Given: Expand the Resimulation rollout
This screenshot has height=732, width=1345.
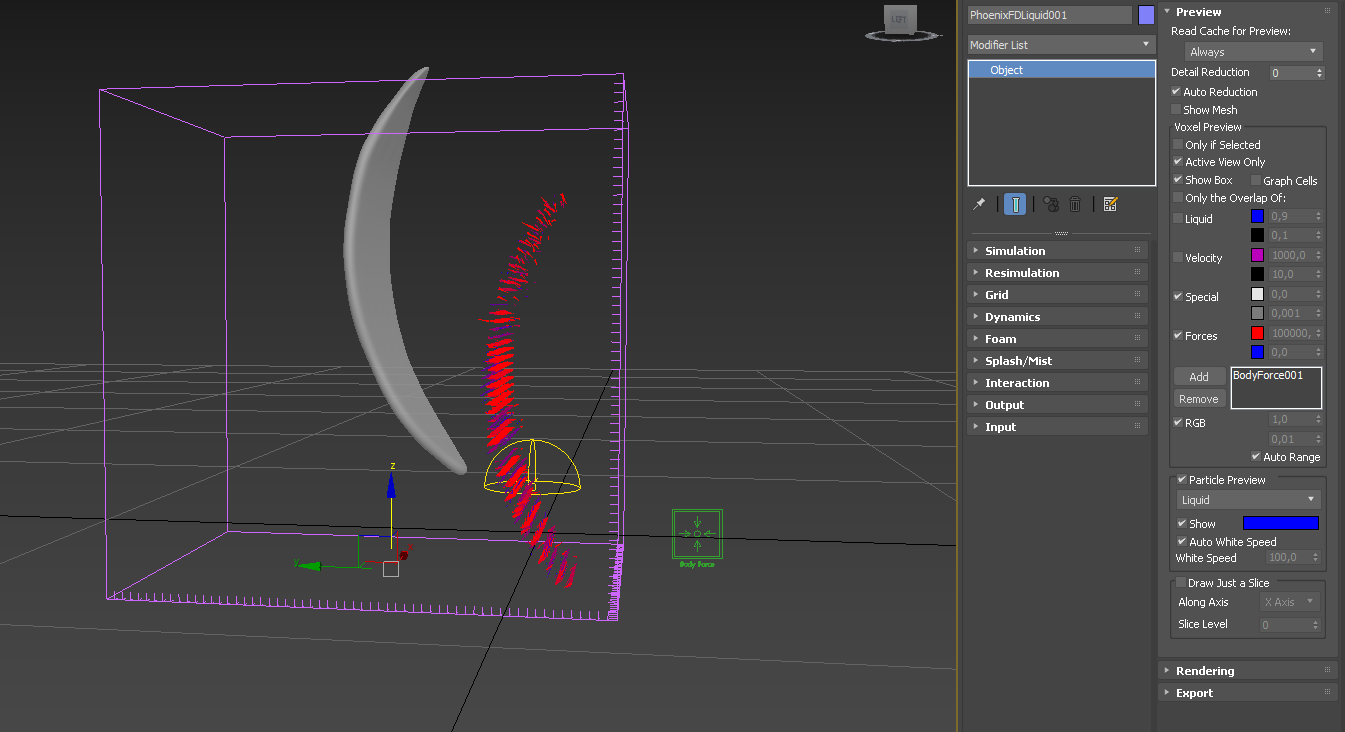Looking at the screenshot, I should tap(1058, 273).
